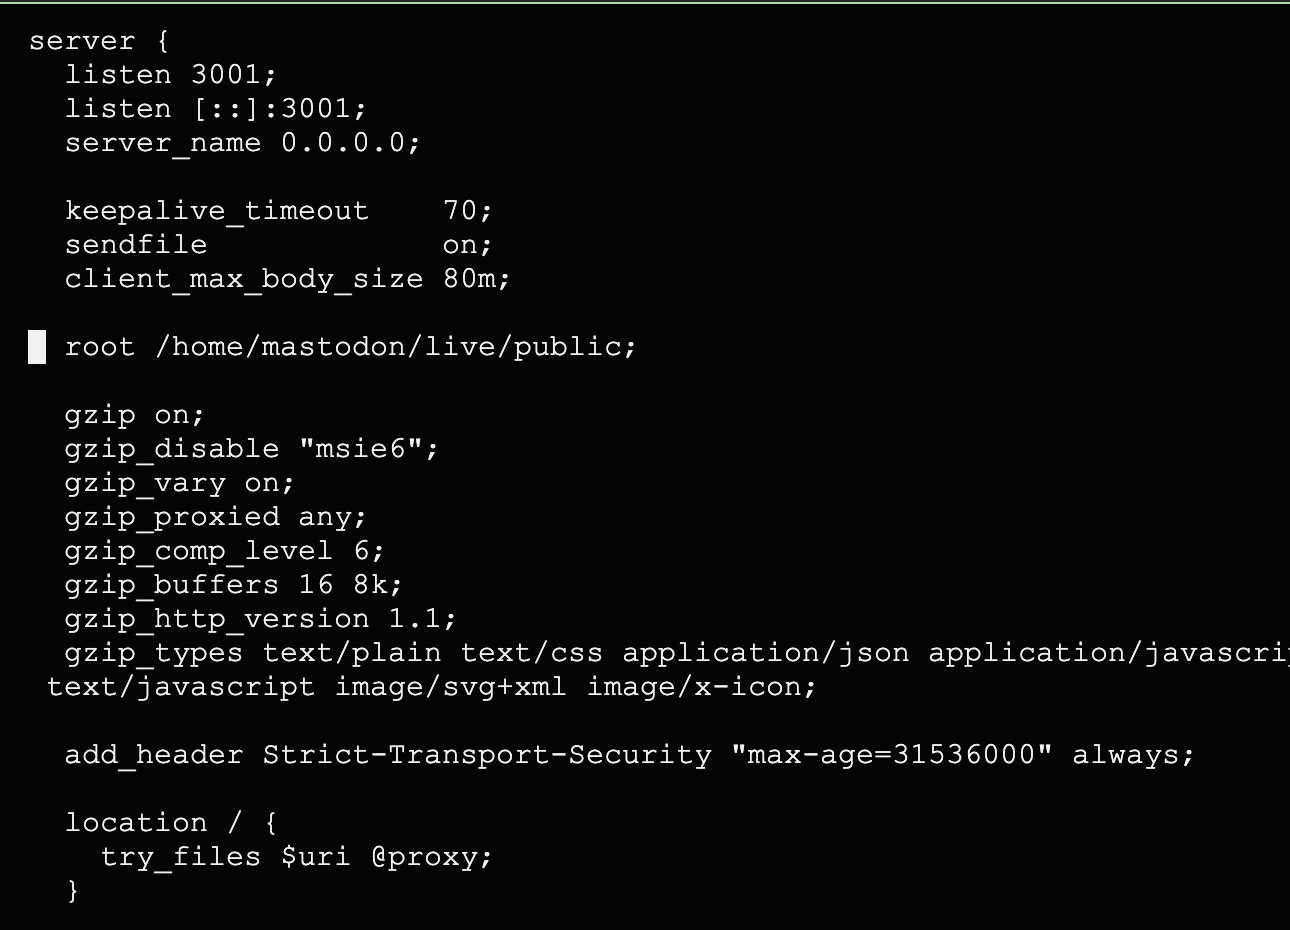Click the block cursor before root
Viewport: 1290px width, 930px height.
(37, 347)
